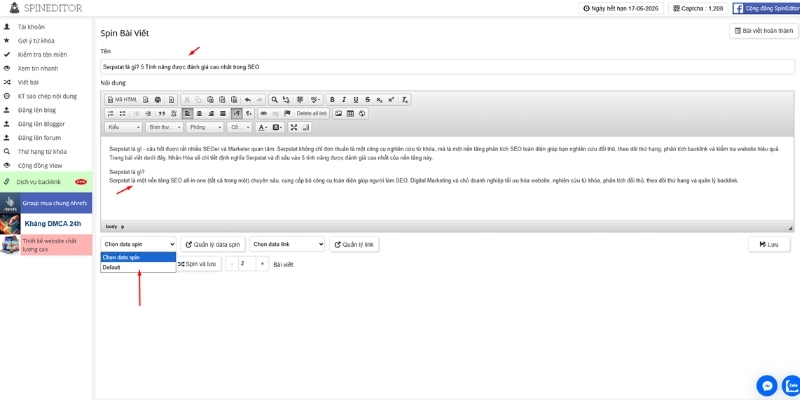Click the Align Right icon

pyautogui.click(x=211, y=113)
